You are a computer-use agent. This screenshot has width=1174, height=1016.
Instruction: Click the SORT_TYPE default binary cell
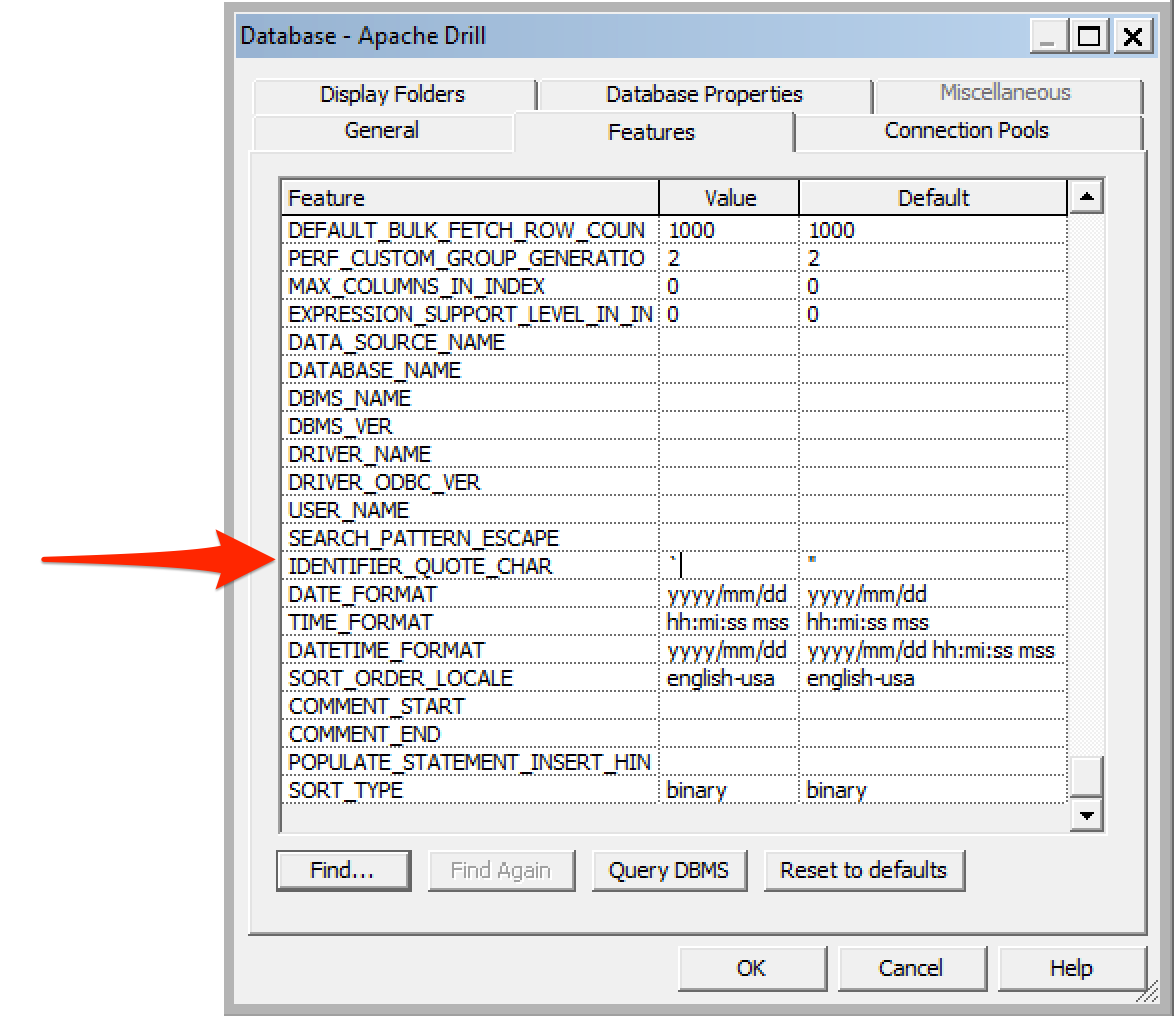coord(932,791)
